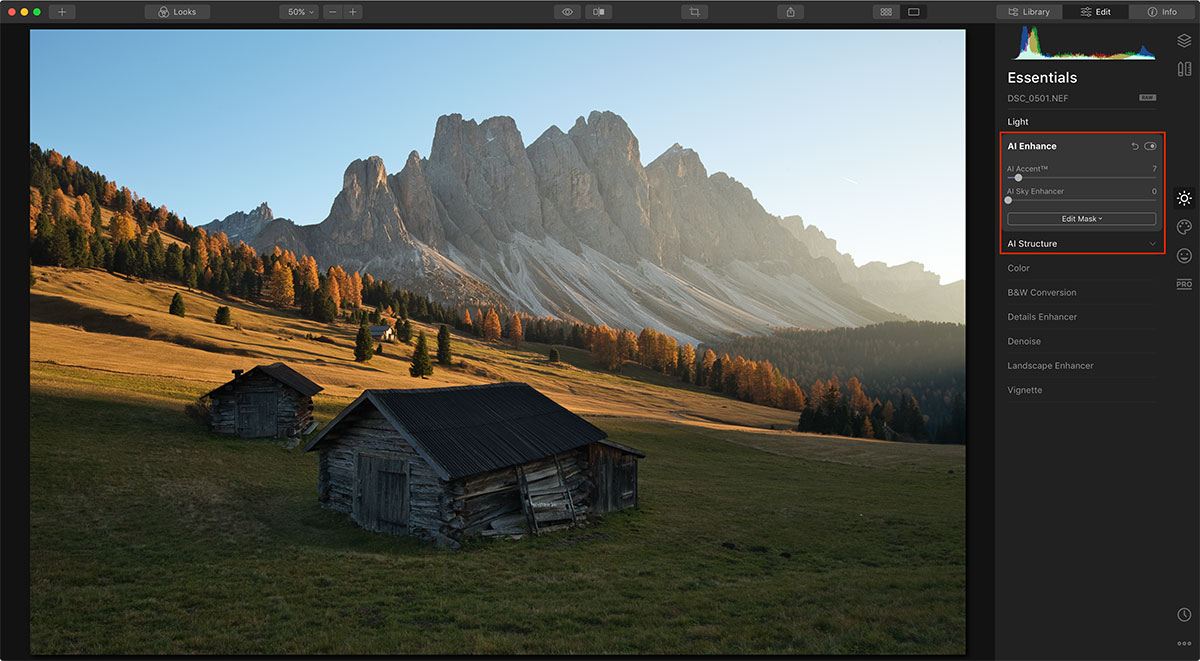Viewport: 1200px width, 661px height.
Task: Reset AI Enhance with undo arrow
Action: tap(1135, 146)
